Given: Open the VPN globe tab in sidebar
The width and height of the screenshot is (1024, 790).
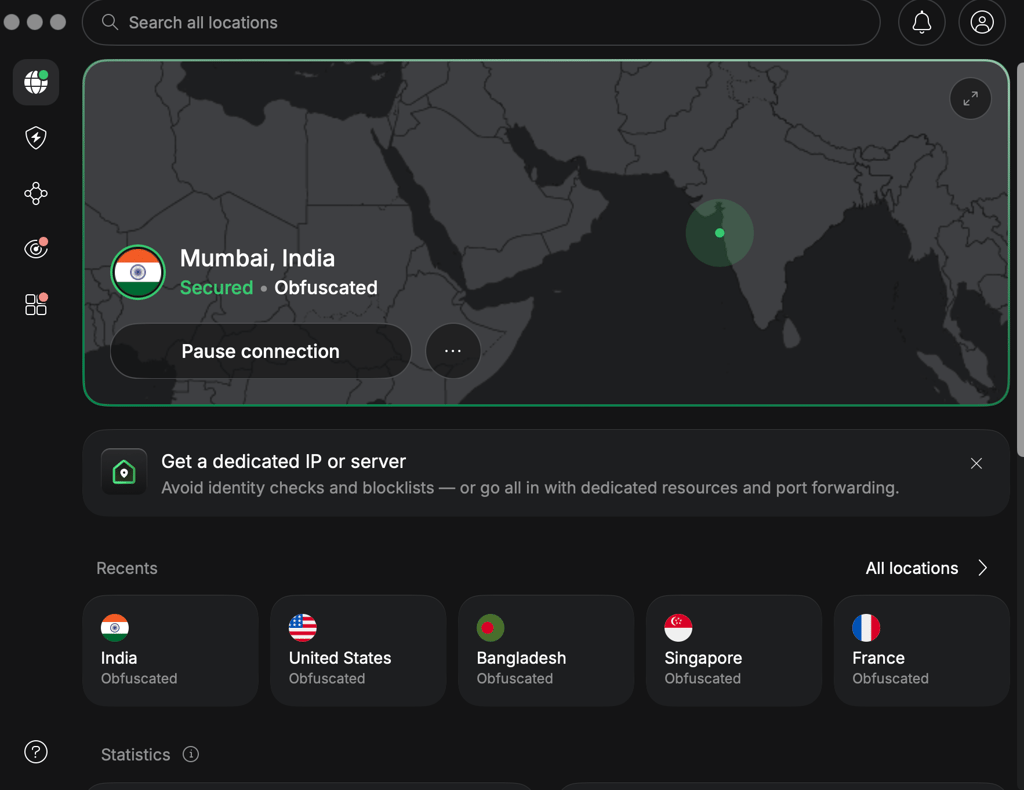Looking at the screenshot, I should point(36,82).
